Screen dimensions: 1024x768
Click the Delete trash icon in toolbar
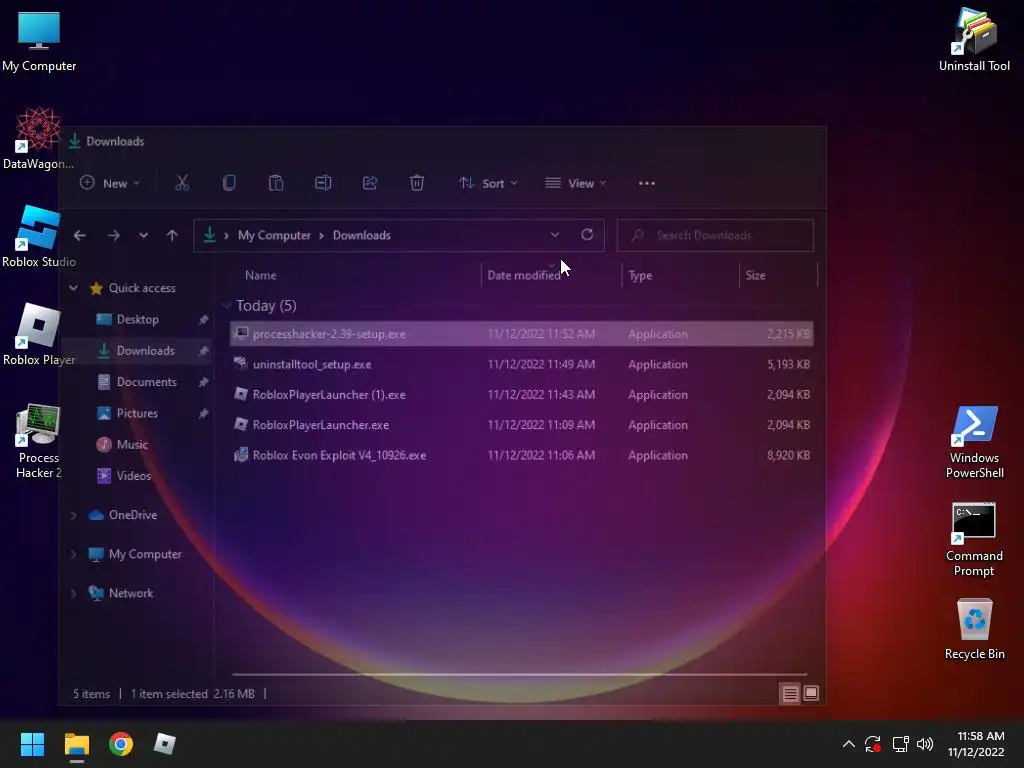pyautogui.click(x=417, y=184)
